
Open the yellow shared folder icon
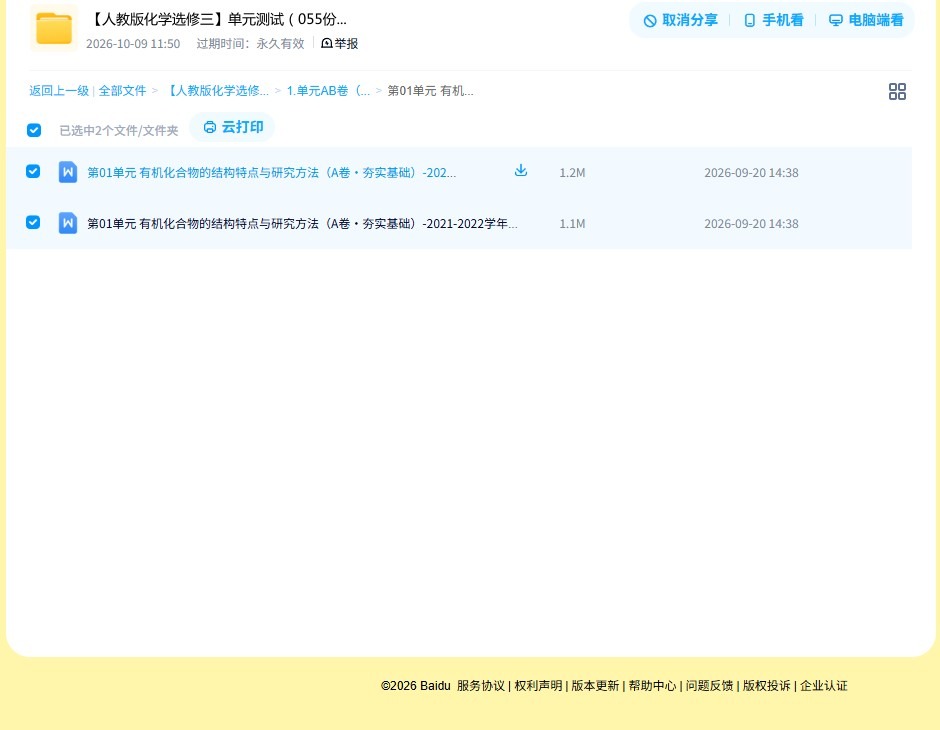(53, 28)
